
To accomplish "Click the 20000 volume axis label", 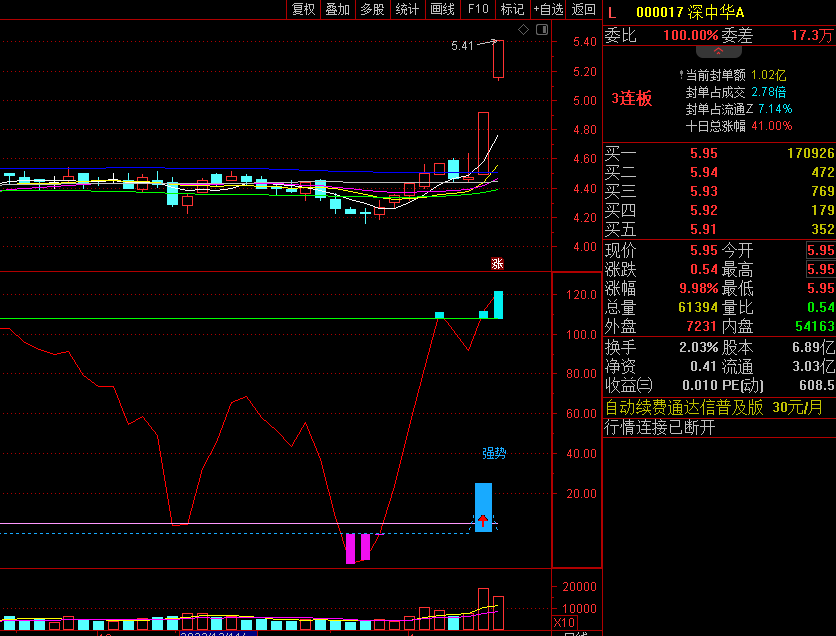I will tap(579, 586).
